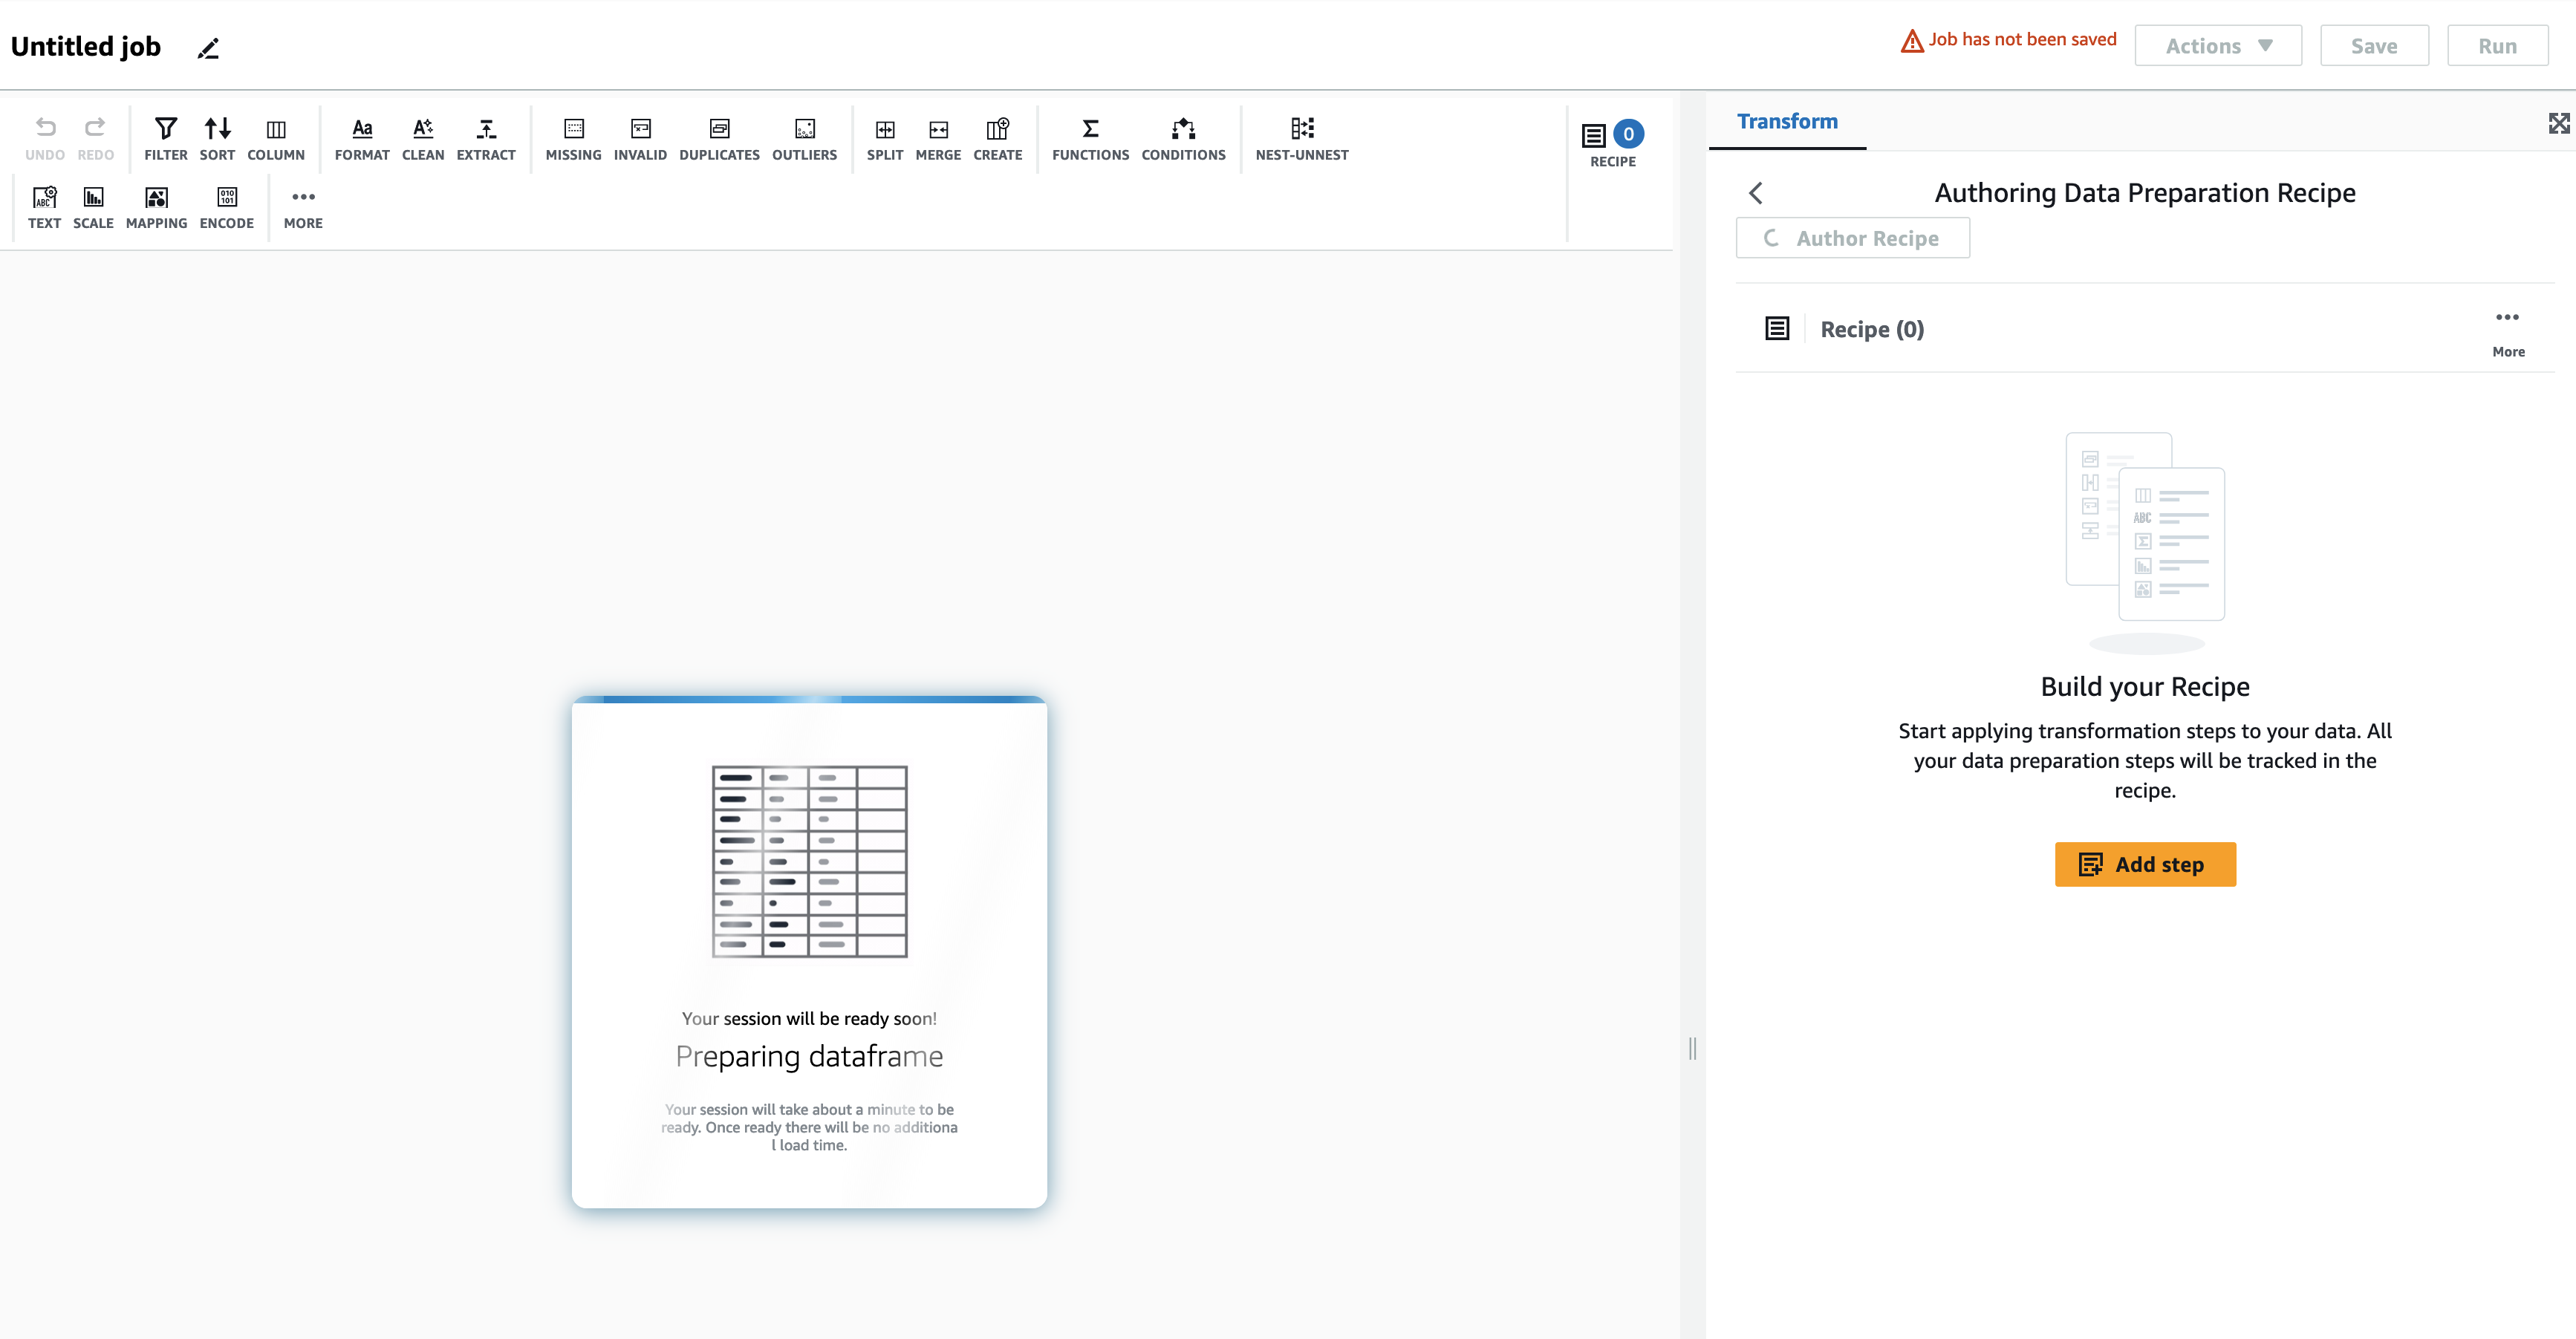Screen dimensions: 2576x1339
Task: Go back using the left chevron
Action: pos(1756,193)
